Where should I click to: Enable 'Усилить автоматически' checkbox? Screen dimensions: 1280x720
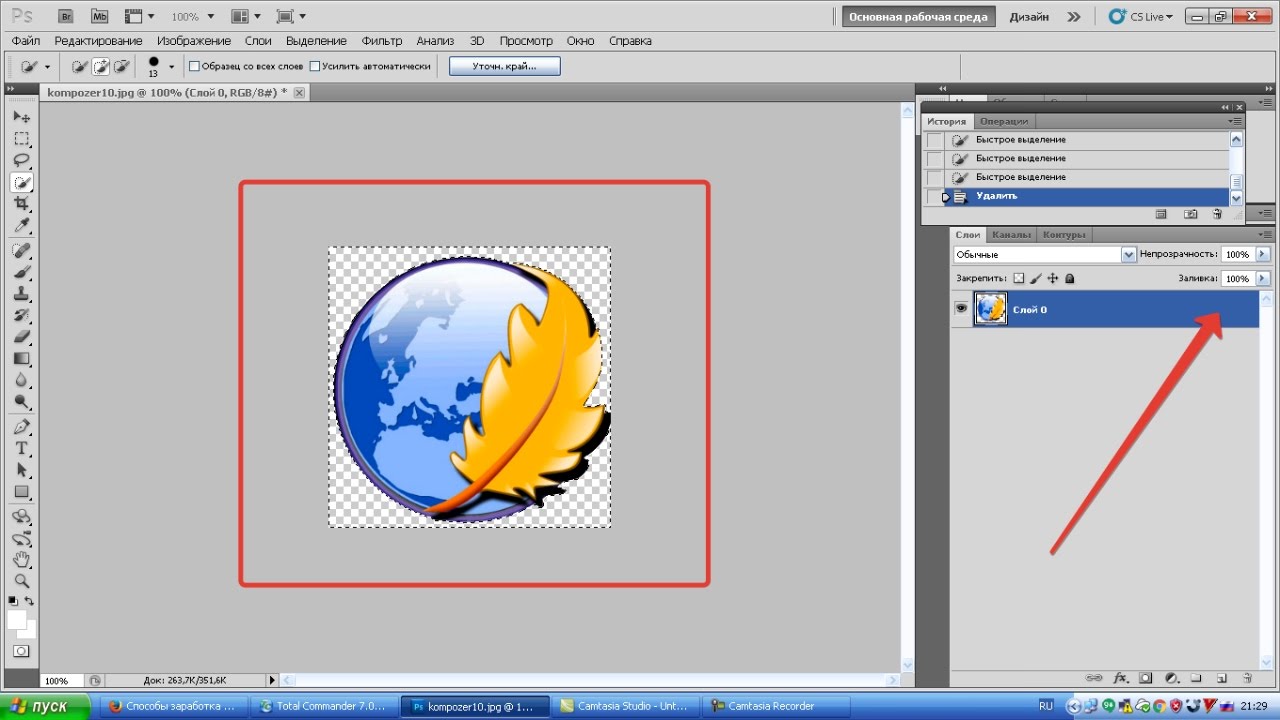click(x=315, y=66)
